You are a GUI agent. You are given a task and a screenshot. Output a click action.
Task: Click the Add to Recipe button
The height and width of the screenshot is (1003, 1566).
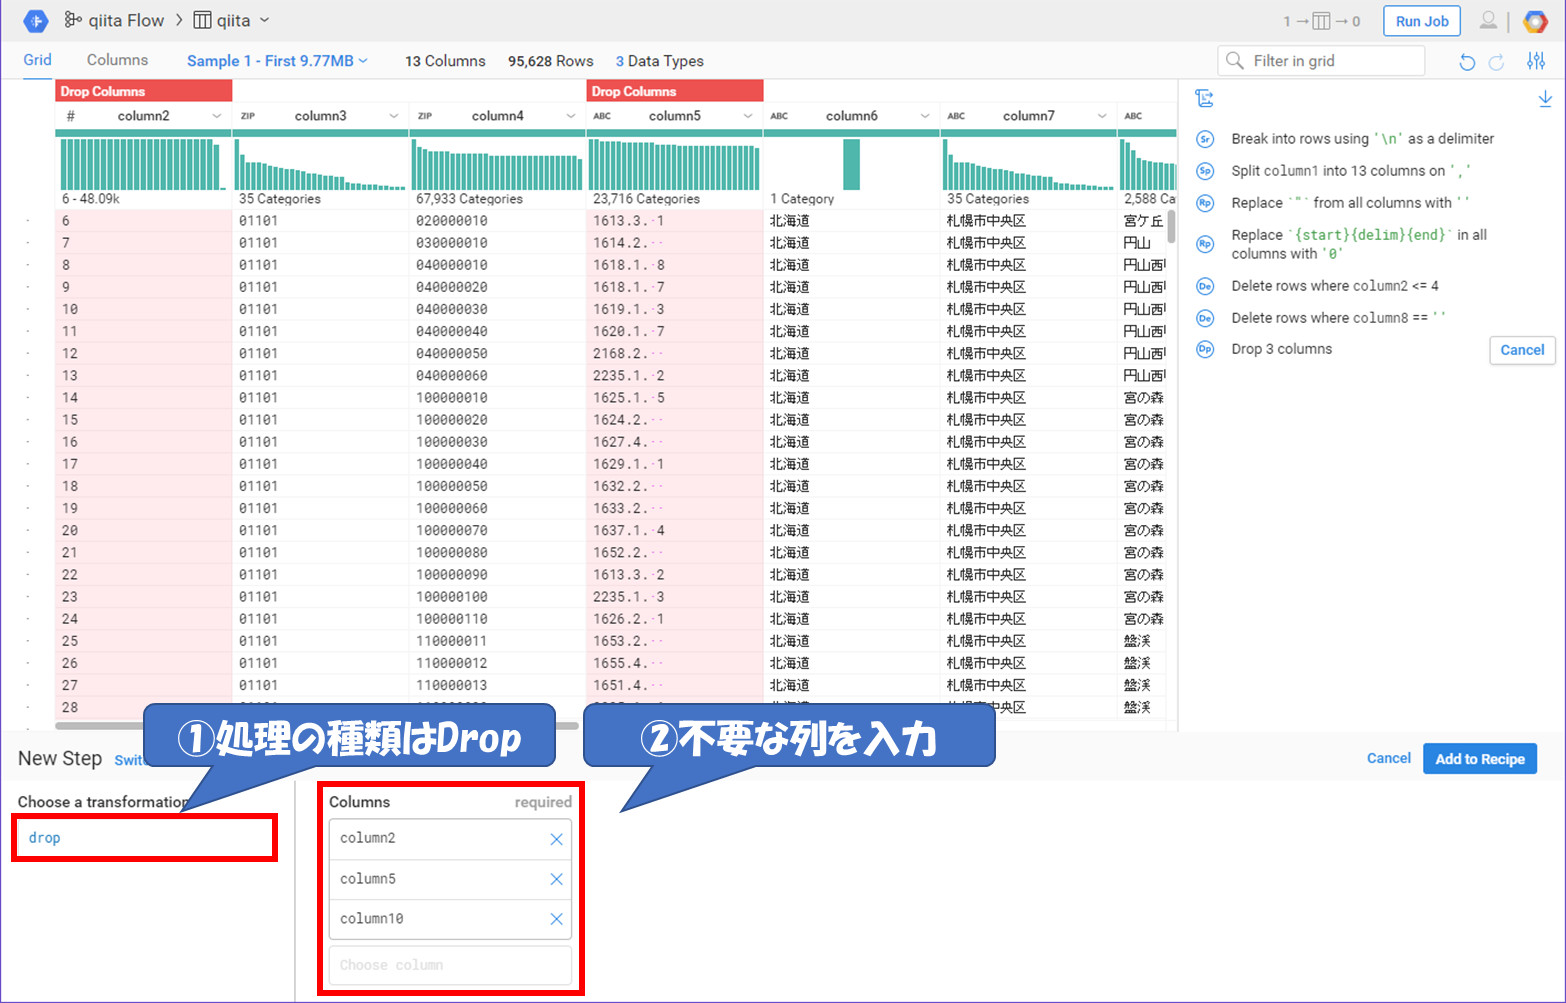(1479, 759)
